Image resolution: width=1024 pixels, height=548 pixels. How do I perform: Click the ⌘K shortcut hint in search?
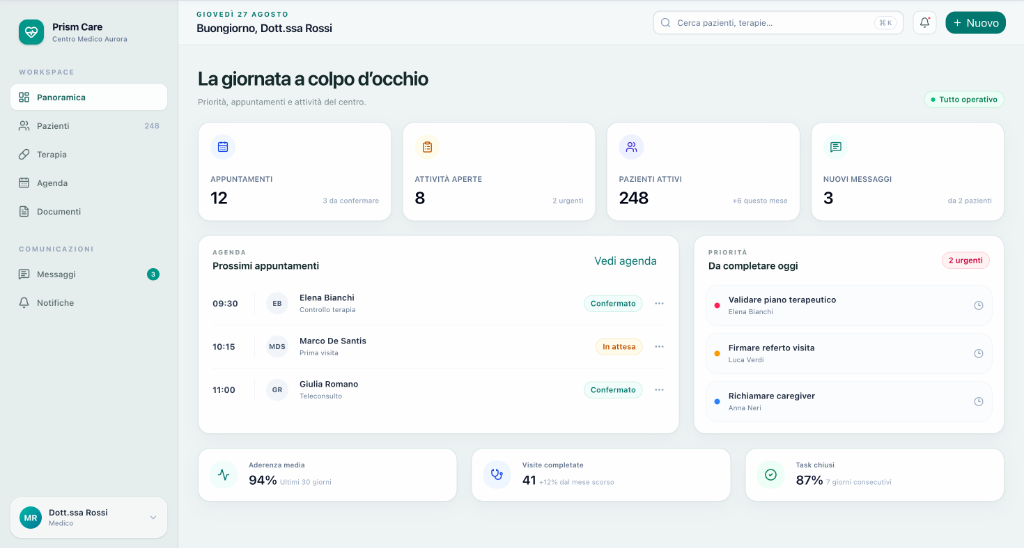(x=885, y=23)
